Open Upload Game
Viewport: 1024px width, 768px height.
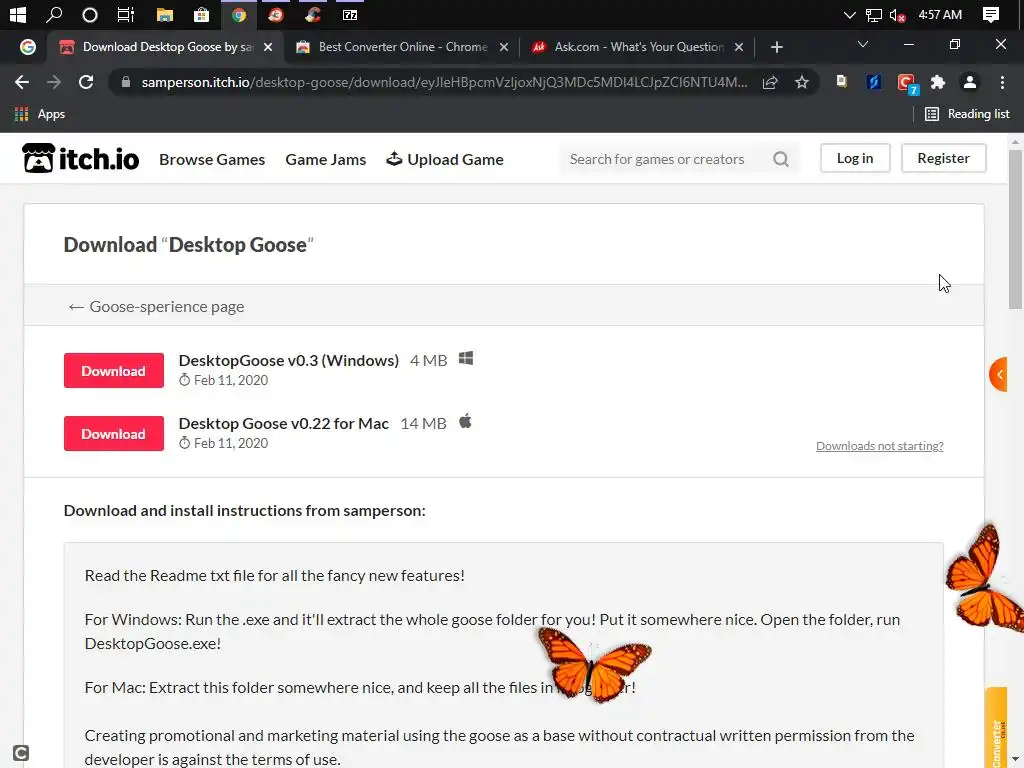445,159
